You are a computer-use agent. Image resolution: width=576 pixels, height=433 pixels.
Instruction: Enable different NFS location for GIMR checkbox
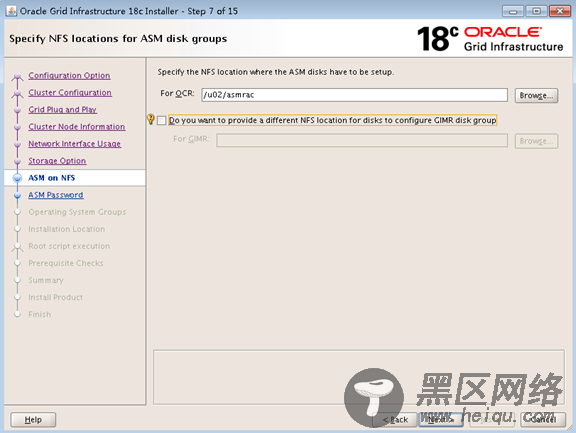[162, 120]
